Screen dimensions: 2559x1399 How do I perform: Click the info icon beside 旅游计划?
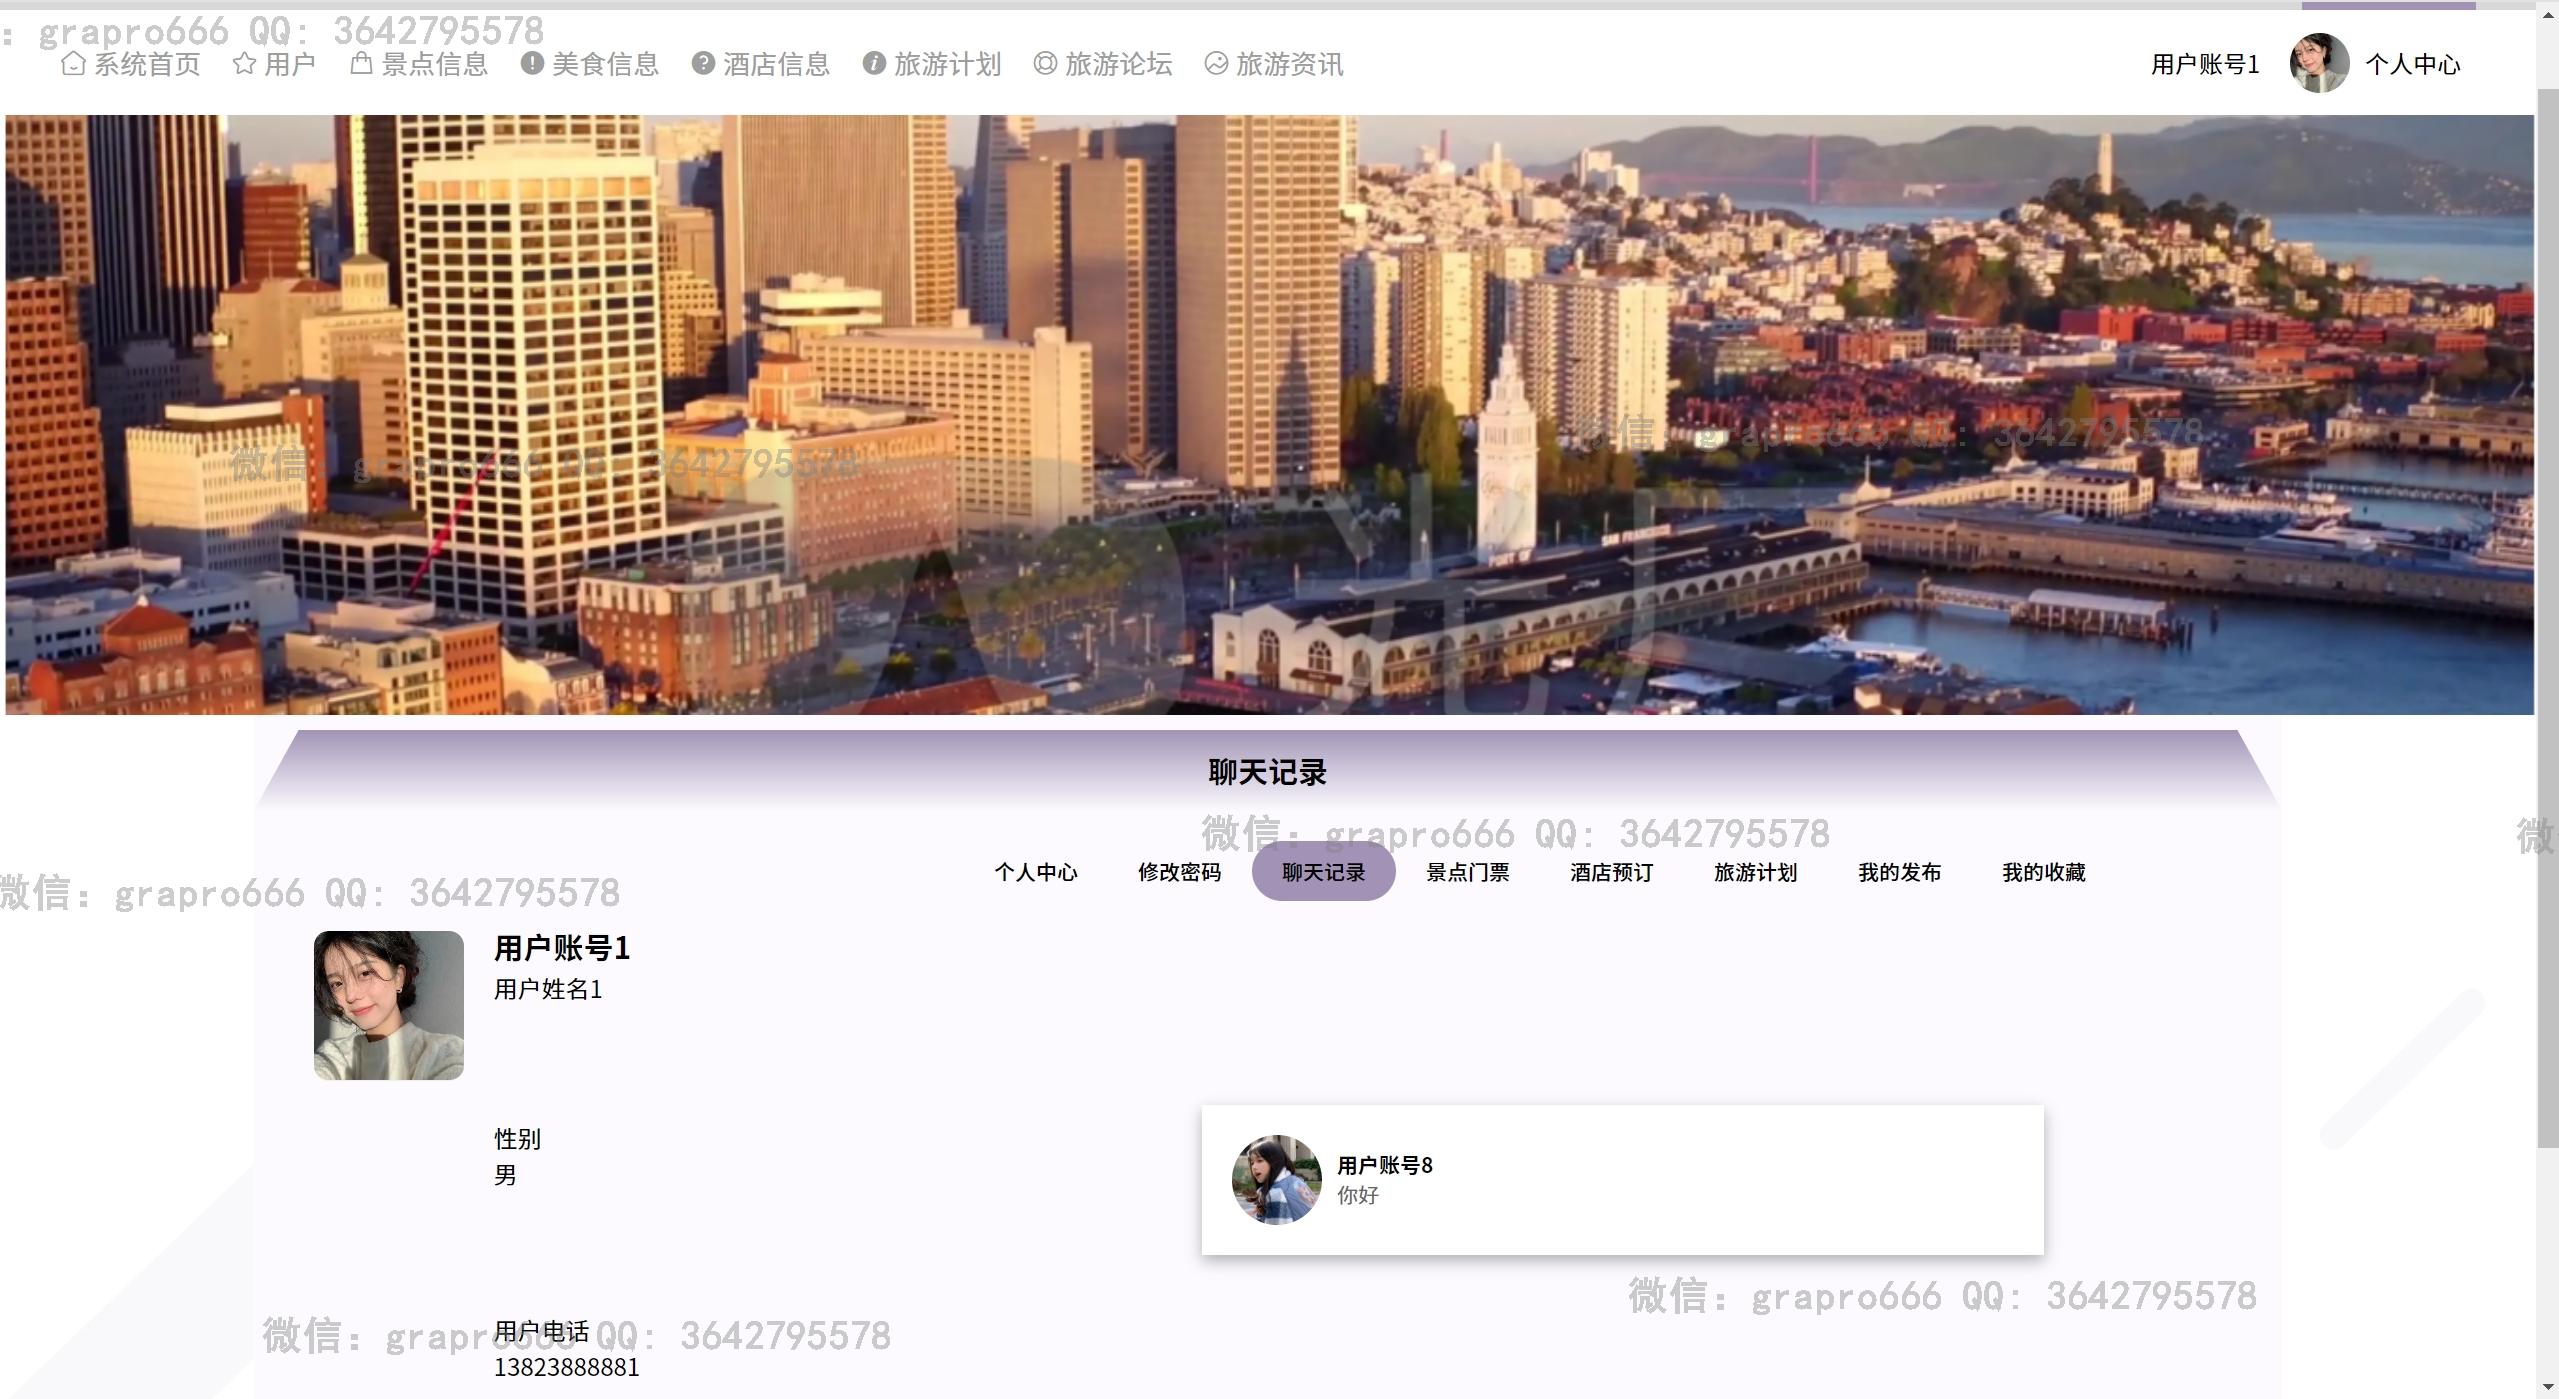(874, 64)
